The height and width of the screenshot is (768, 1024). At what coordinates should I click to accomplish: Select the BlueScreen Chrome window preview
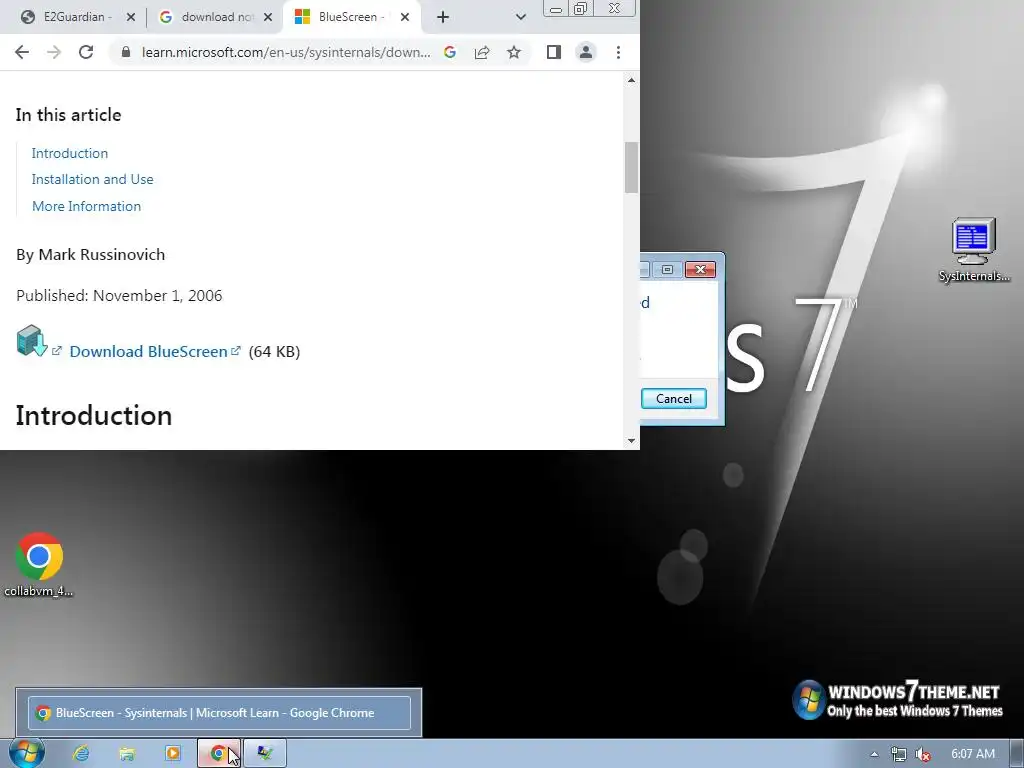[219, 712]
